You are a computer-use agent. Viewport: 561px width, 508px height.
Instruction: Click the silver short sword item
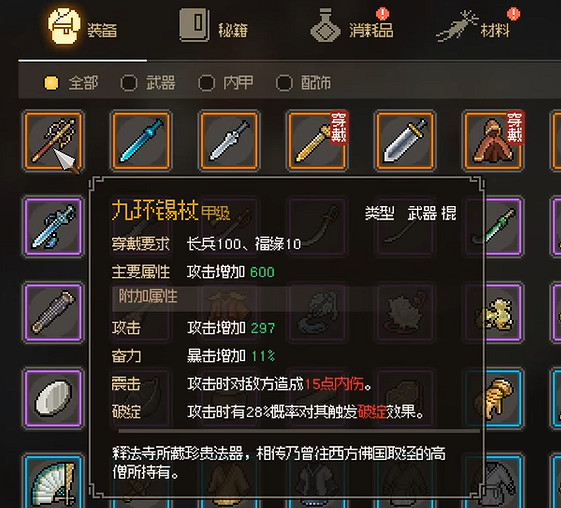click(229, 141)
